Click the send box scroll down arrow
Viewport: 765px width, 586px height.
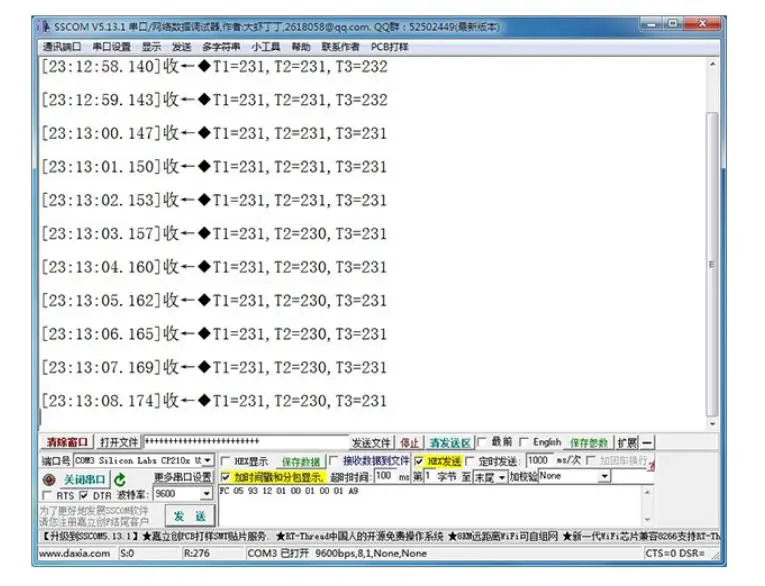647,520
